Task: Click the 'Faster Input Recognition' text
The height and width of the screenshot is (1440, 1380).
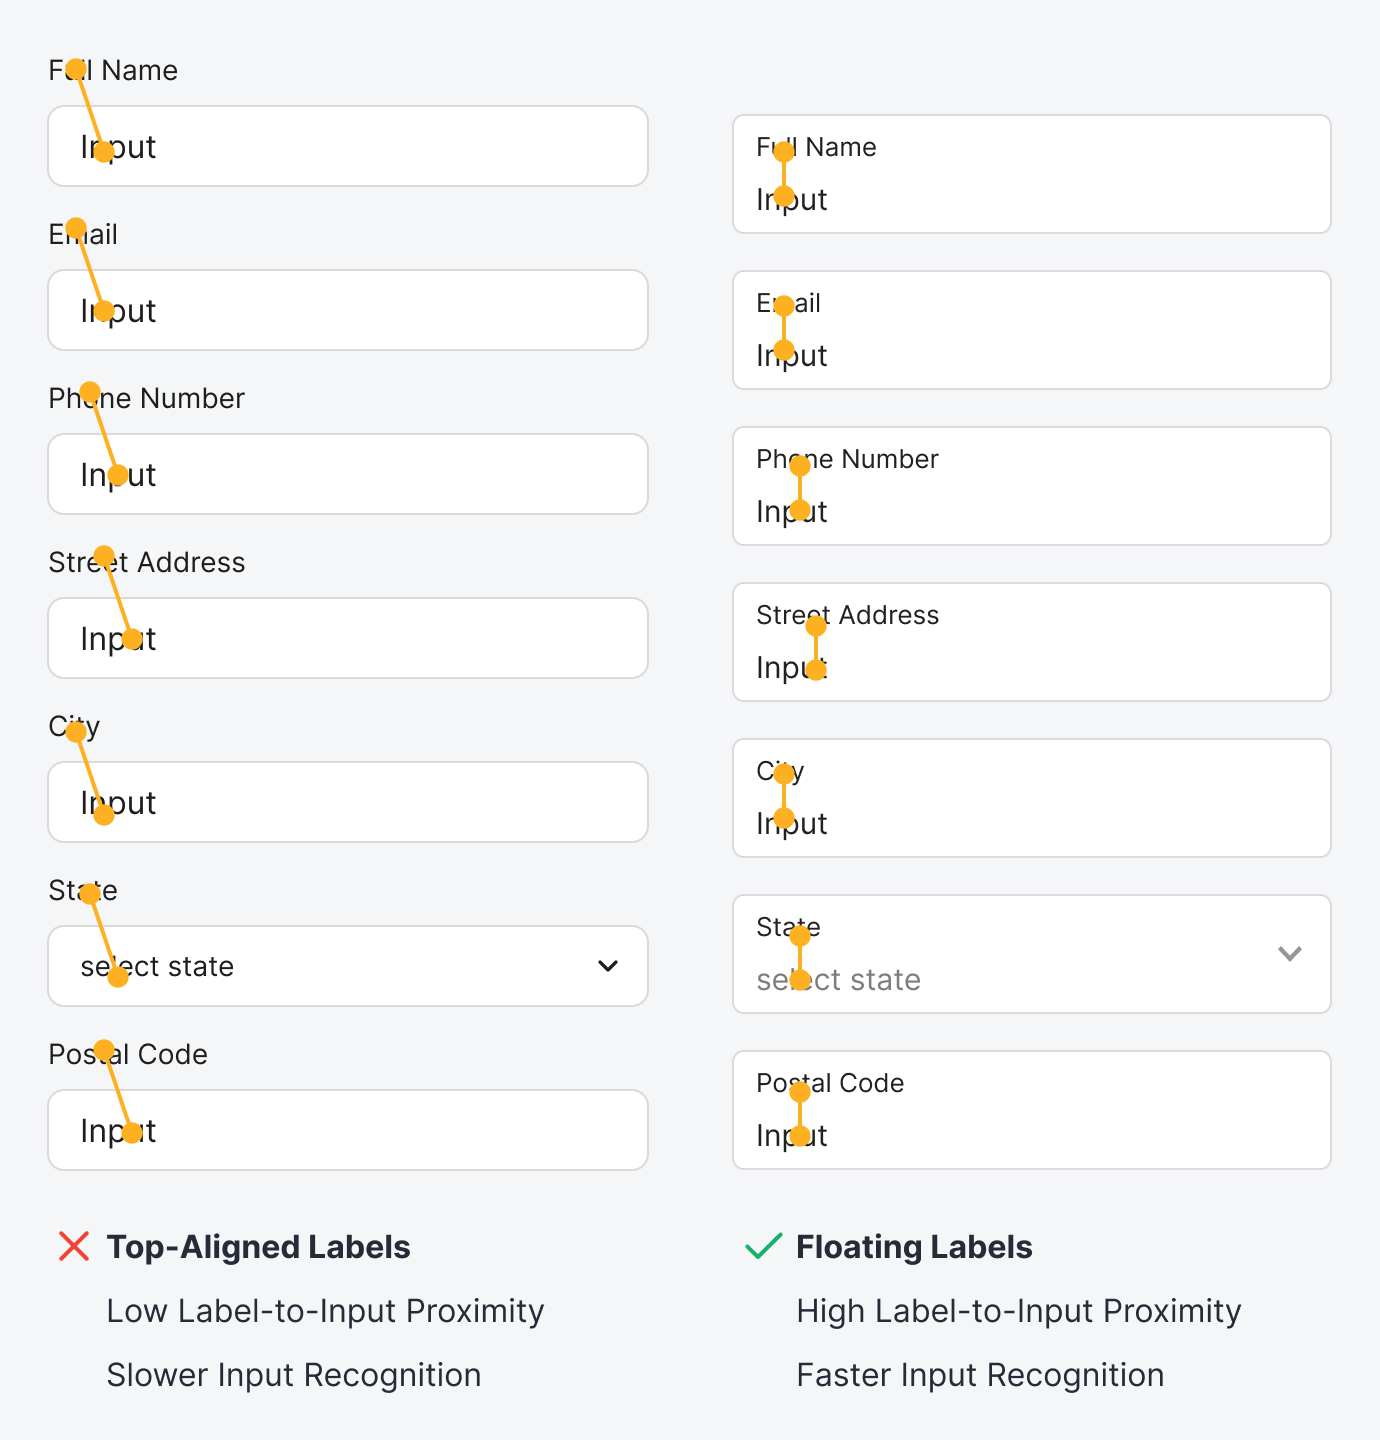Action: click(x=980, y=1375)
